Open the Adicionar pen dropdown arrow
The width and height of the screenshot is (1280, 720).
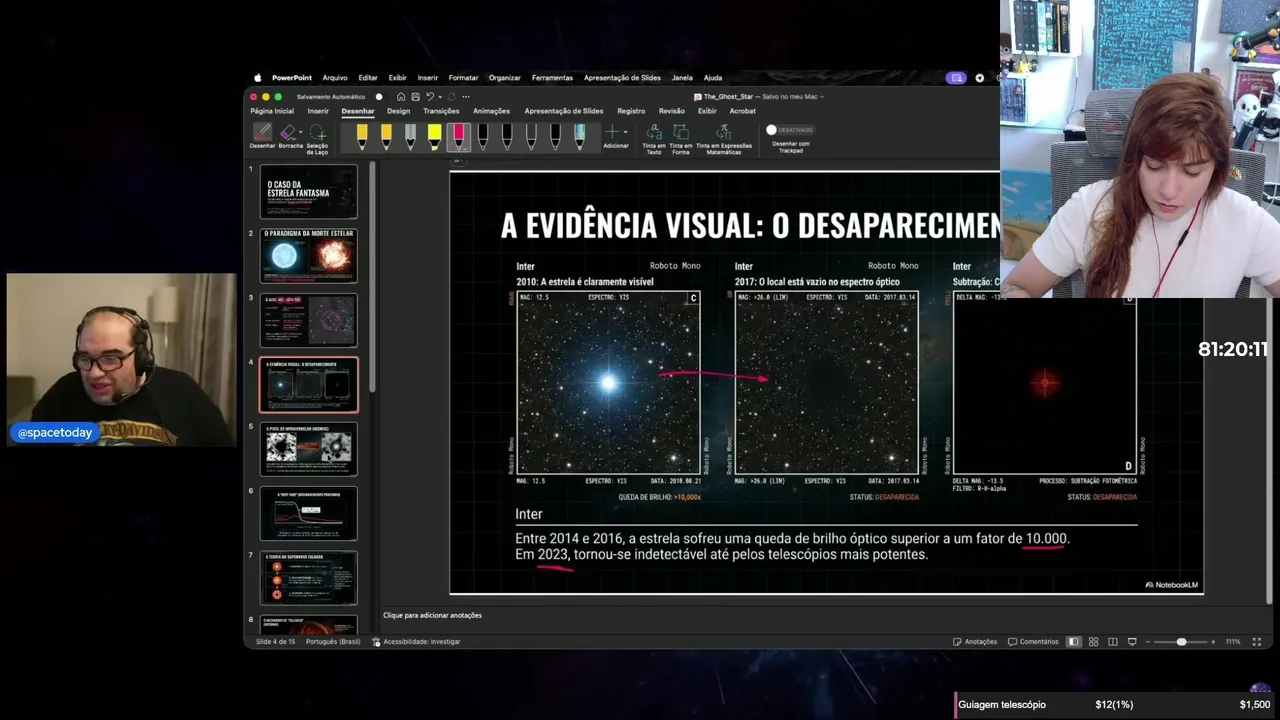pyautogui.click(x=625, y=132)
